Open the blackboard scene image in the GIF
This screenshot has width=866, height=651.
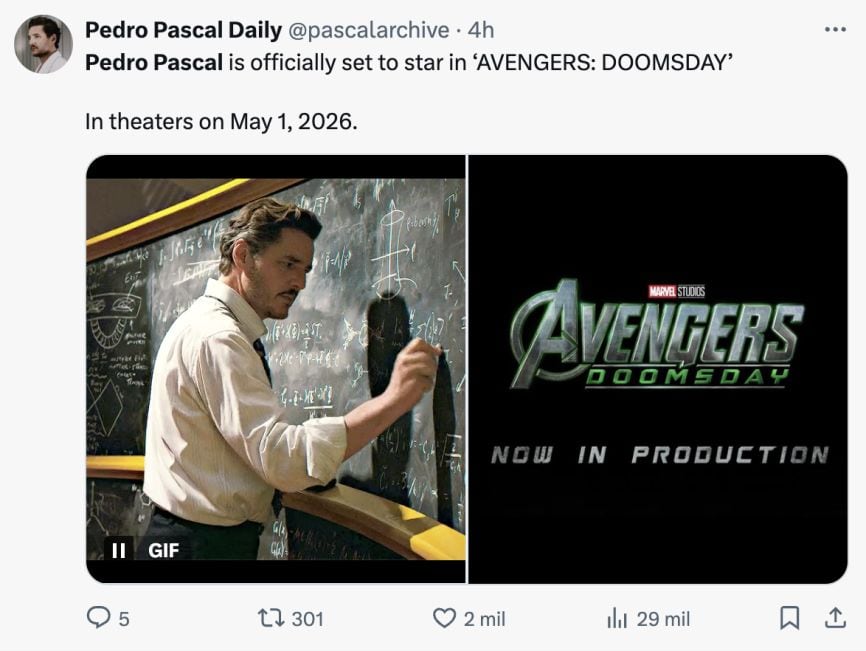[276, 367]
